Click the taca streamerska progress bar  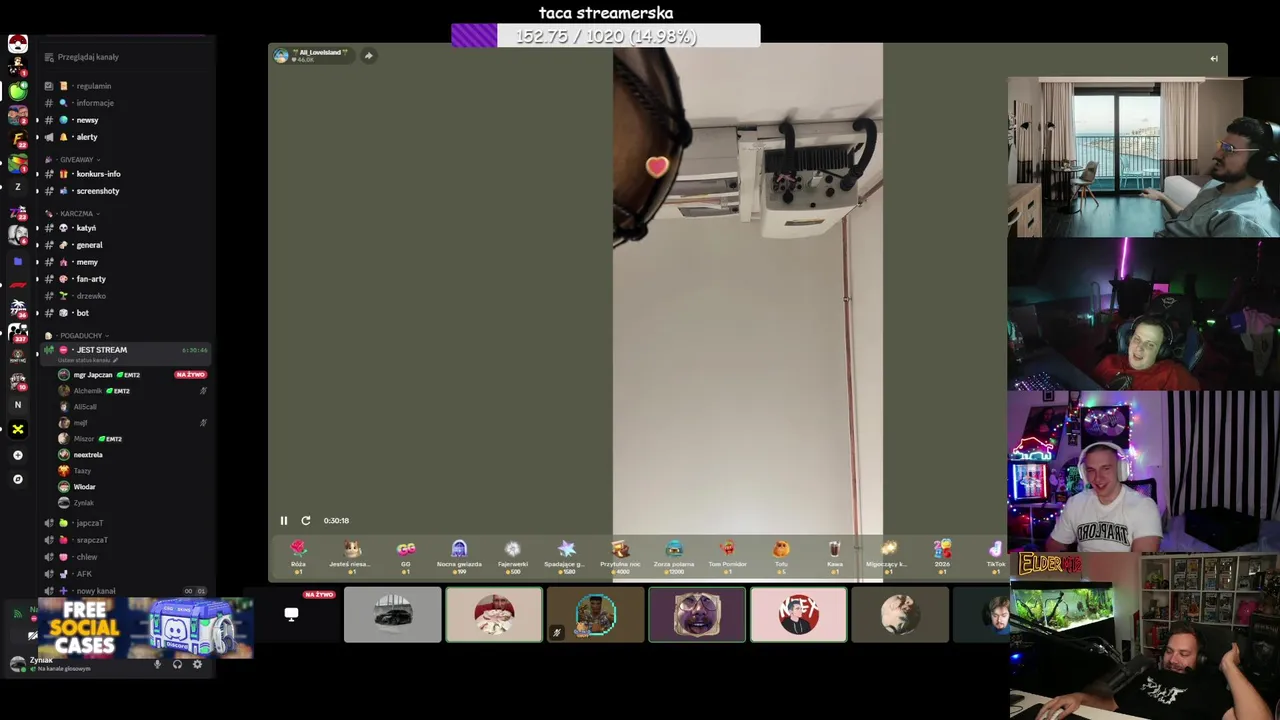(x=606, y=36)
